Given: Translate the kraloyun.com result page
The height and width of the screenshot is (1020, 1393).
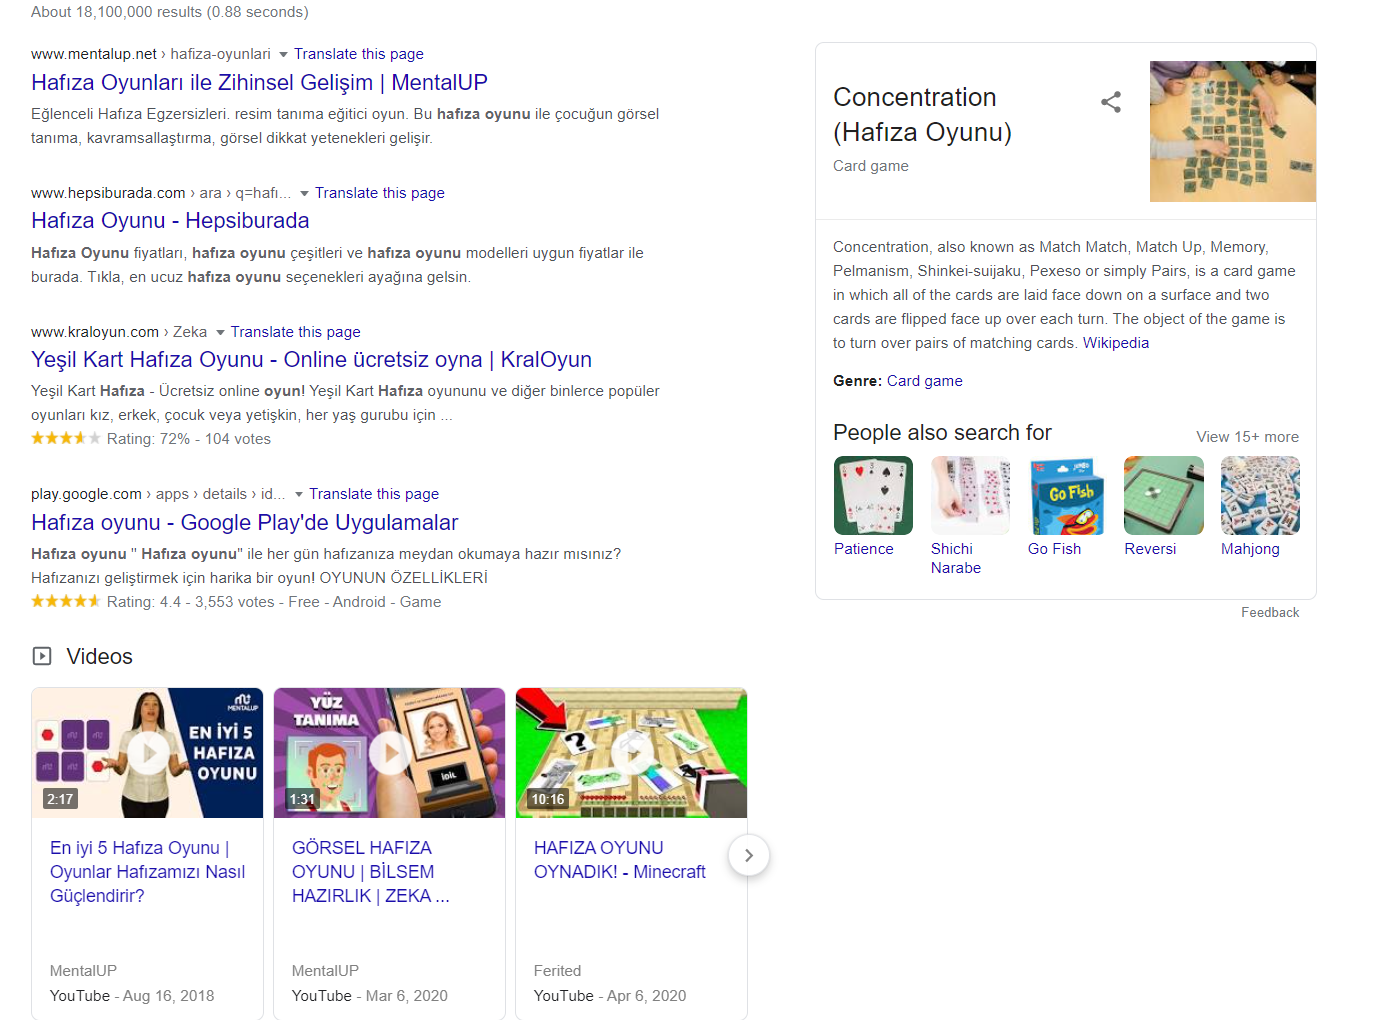Looking at the screenshot, I should pos(295,332).
